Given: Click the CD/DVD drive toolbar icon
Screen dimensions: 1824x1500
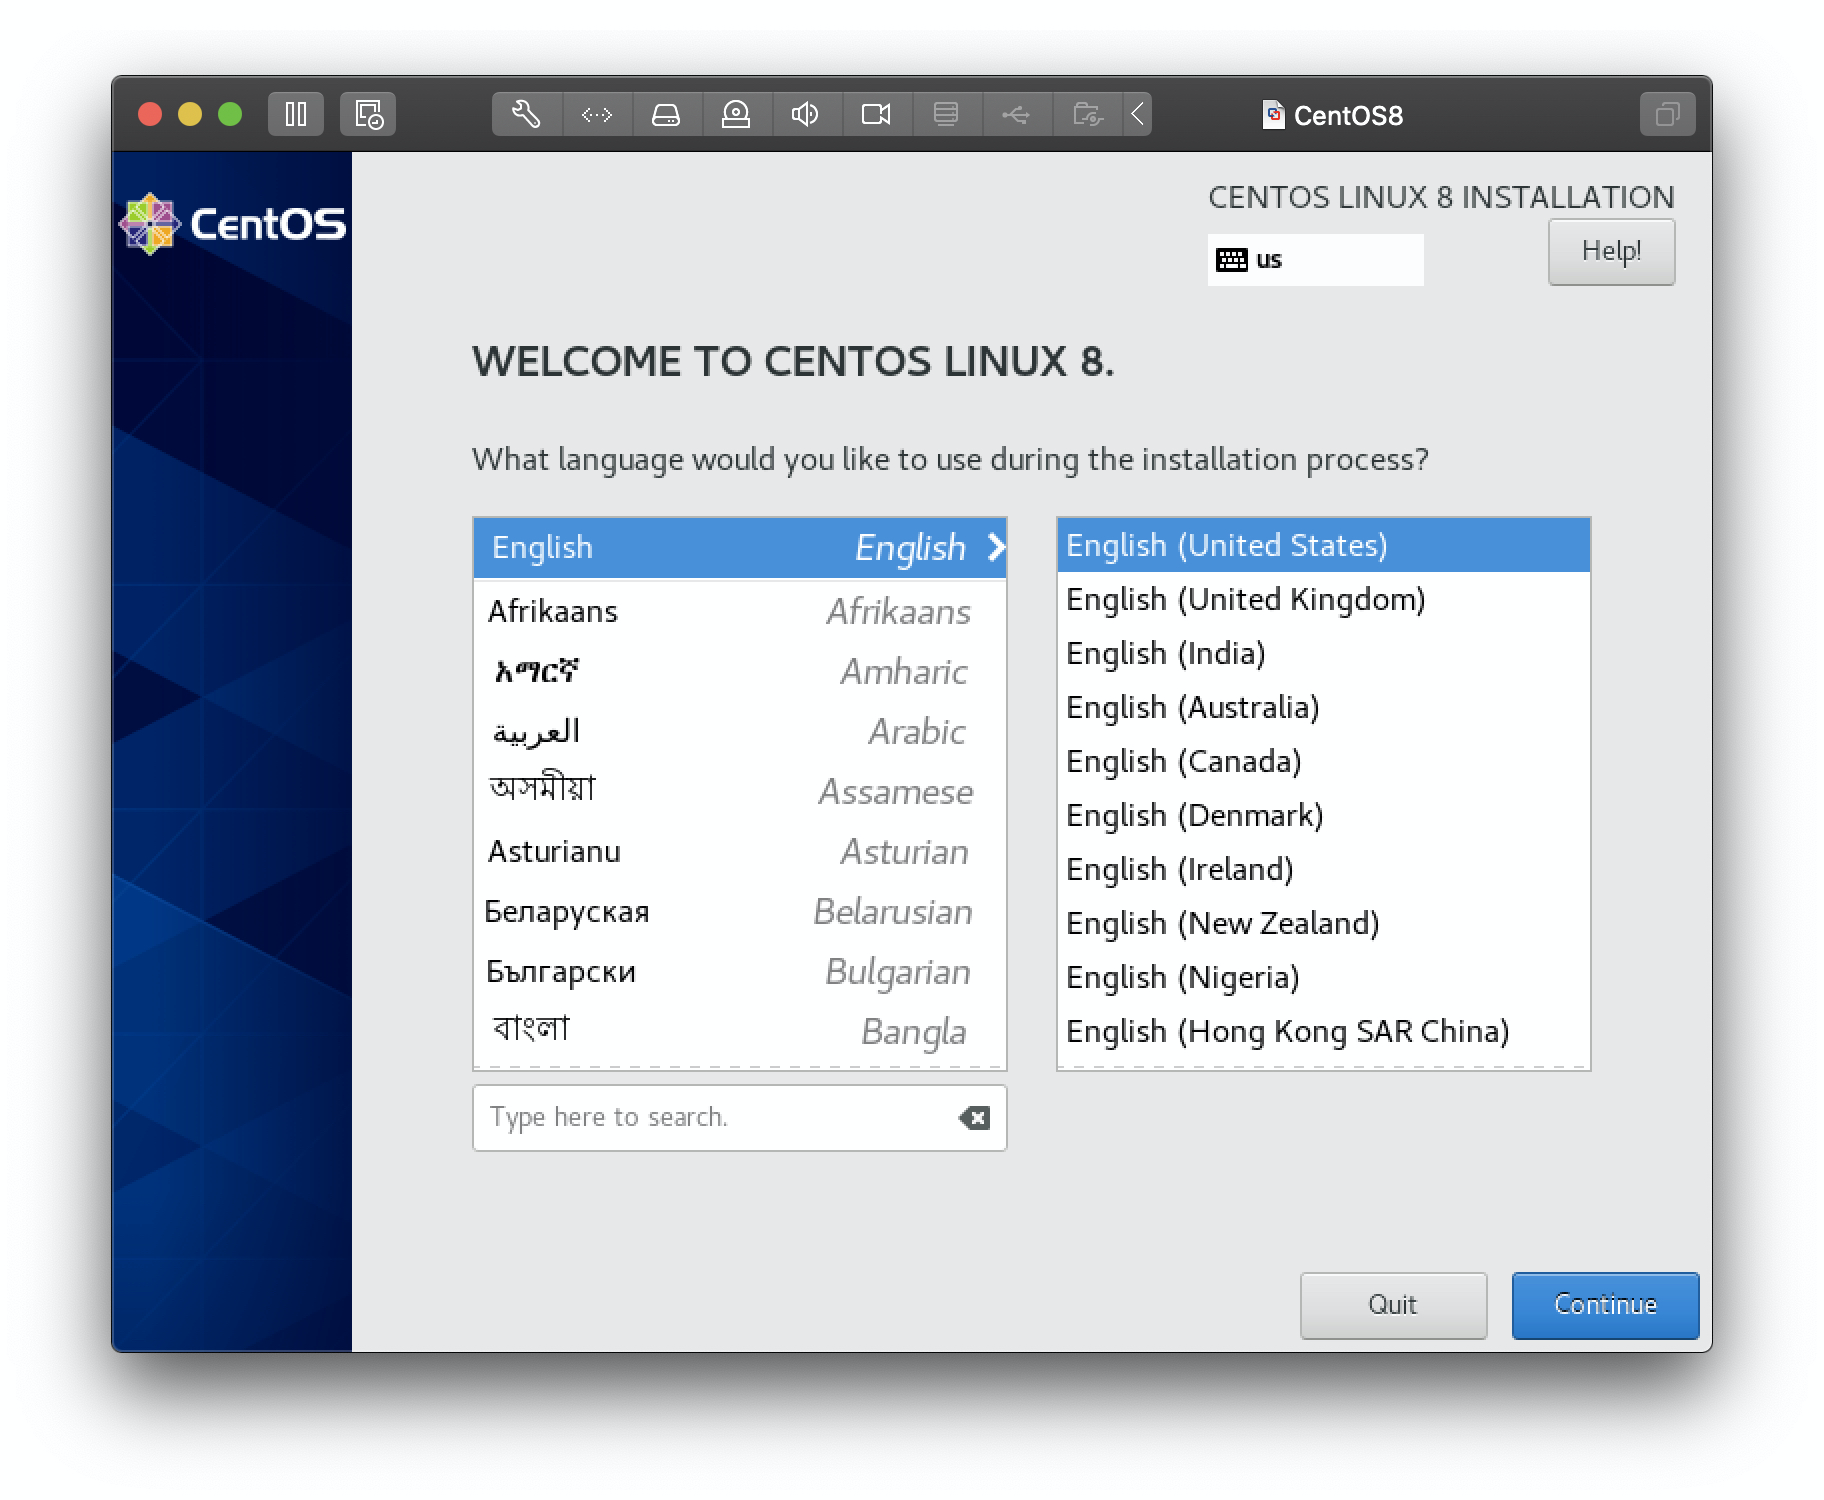Looking at the screenshot, I should (736, 114).
